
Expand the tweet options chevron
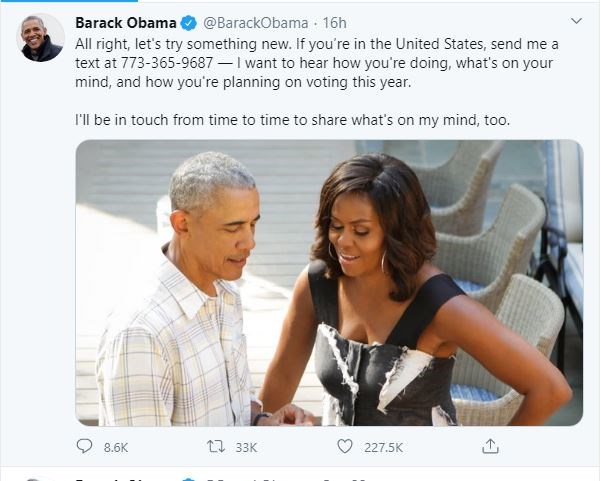point(576,21)
